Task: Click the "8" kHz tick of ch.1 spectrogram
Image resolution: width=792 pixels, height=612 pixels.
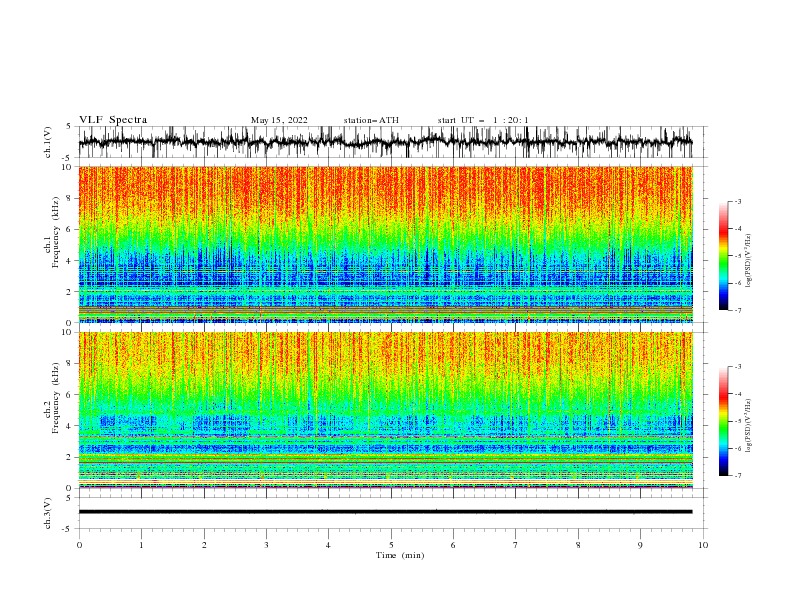Action: [70, 198]
